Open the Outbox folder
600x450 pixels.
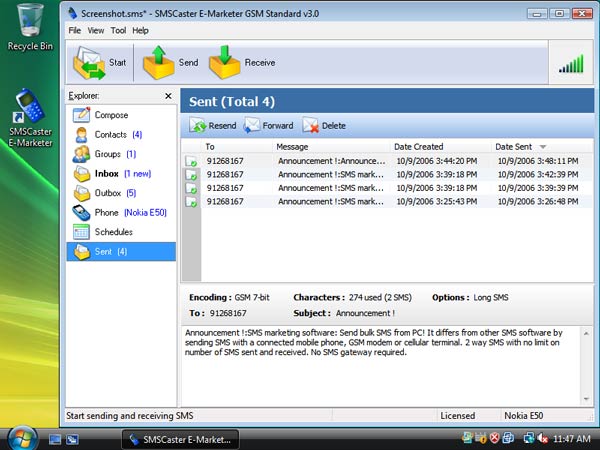coord(107,193)
